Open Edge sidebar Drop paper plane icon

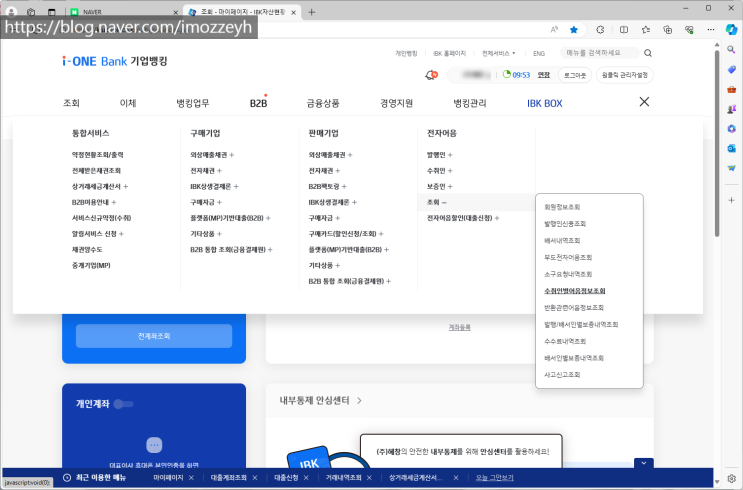[732, 168]
